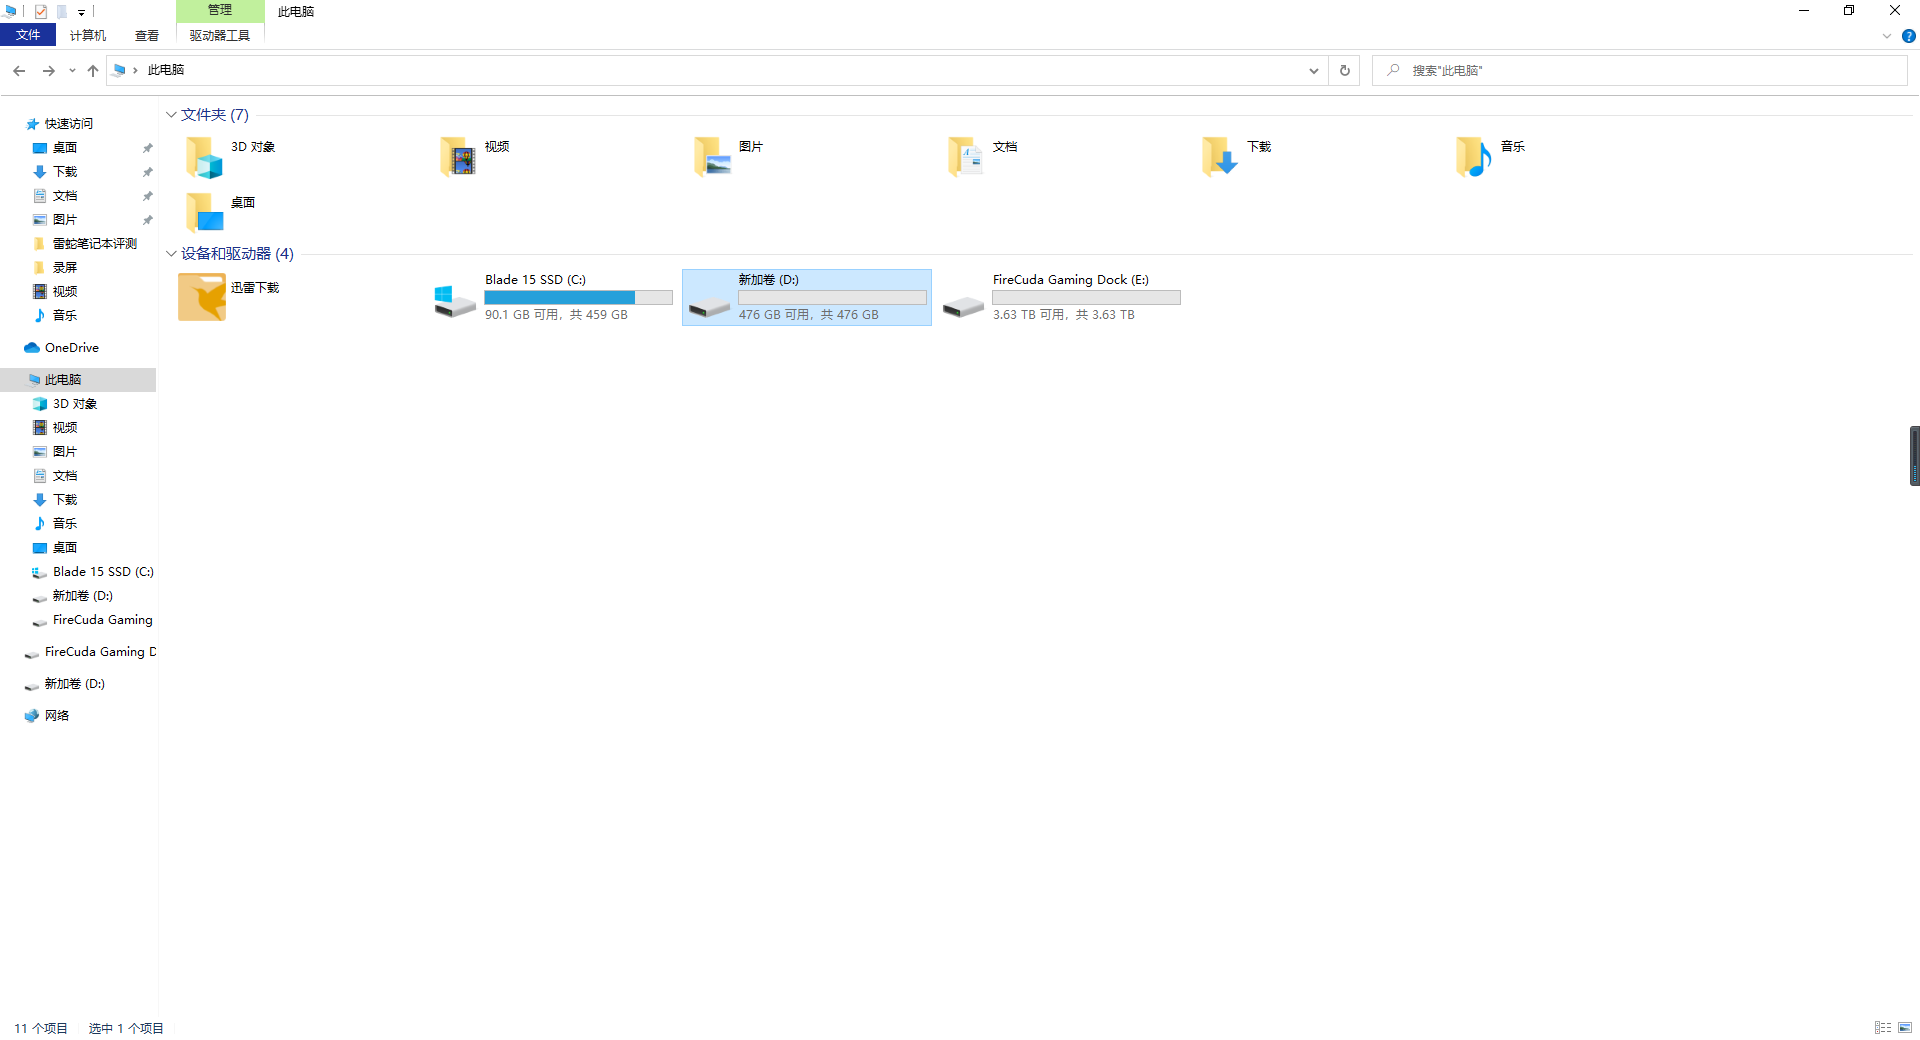Open the 查看 ribbon tab
The width and height of the screenshot is (1920, 1040).
click(x=147, y=36)
